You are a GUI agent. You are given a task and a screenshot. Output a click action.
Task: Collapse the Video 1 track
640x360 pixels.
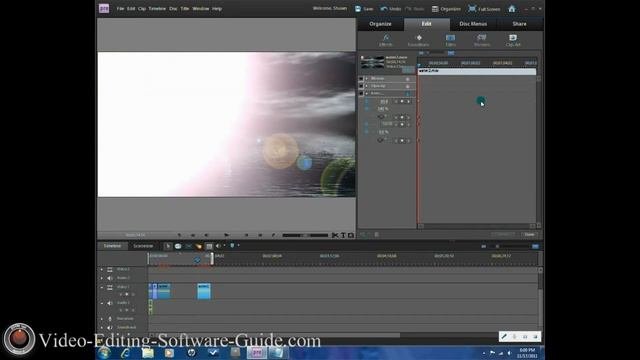[102, 287]
